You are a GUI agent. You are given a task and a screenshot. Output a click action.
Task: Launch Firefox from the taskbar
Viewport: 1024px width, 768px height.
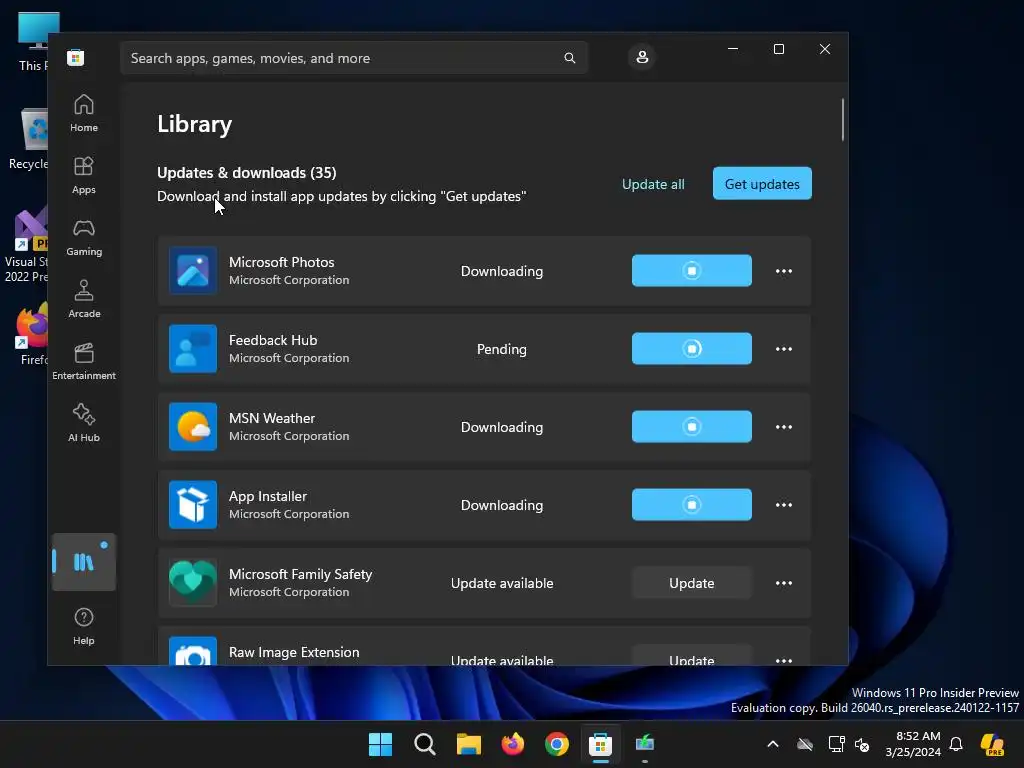pos(513,744)
